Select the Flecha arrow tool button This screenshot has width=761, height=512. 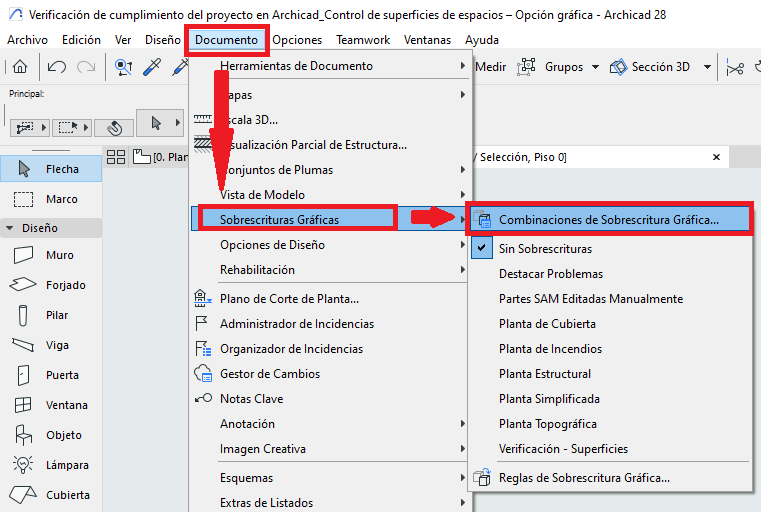[x=51, y=169]
